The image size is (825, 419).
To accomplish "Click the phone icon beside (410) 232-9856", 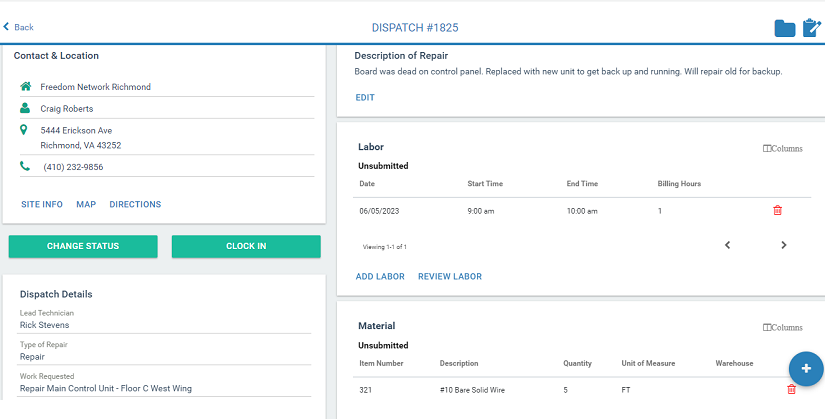I will 25,167.
